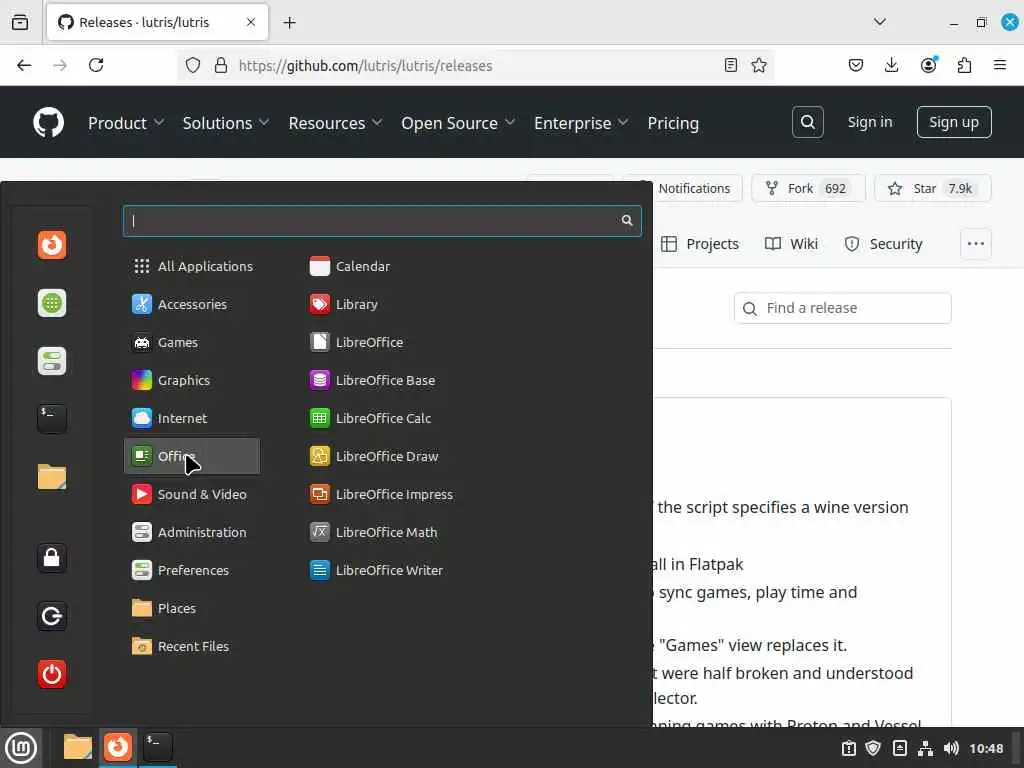Screen dimensions: 1024x768
Task: Select the Preferences category
Action: (192, 570)
